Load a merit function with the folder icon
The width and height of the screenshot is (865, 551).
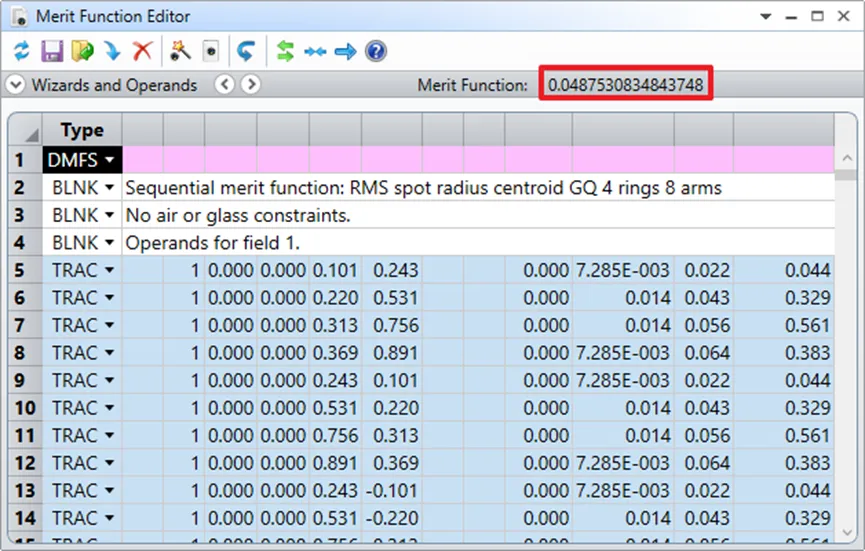tap(82, 51)
